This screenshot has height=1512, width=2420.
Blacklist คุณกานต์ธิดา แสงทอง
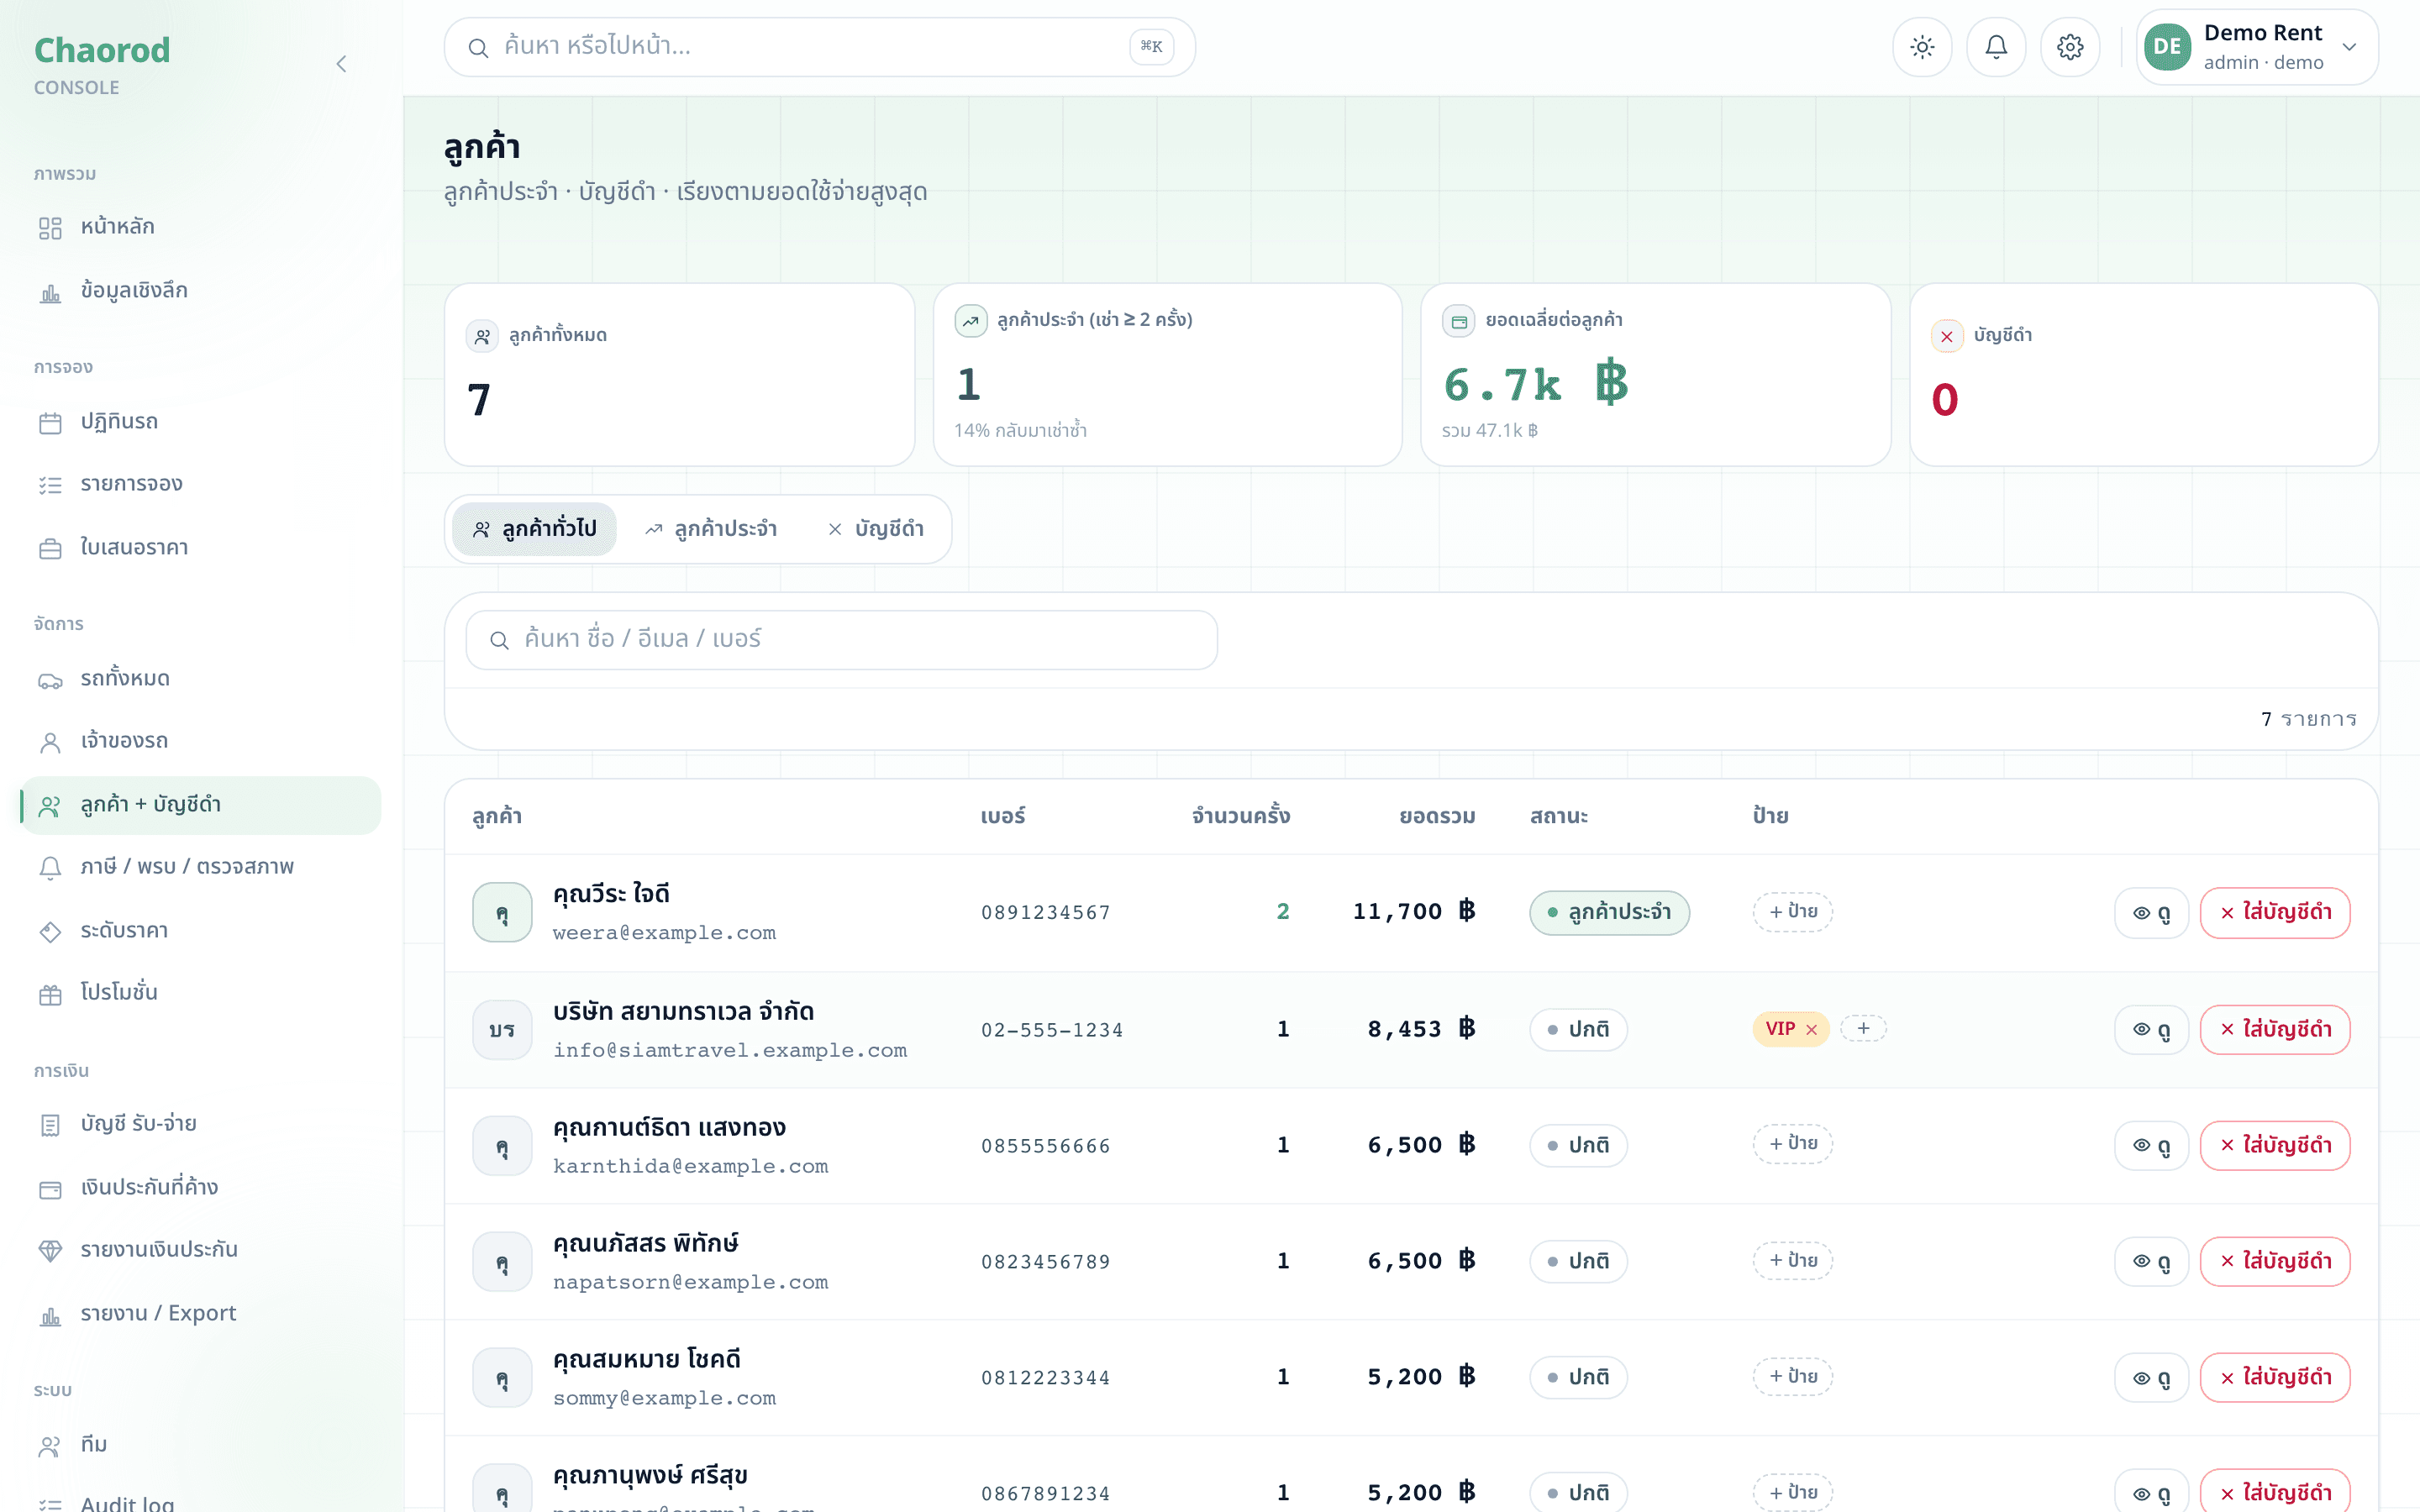tap(2275, 1146)
